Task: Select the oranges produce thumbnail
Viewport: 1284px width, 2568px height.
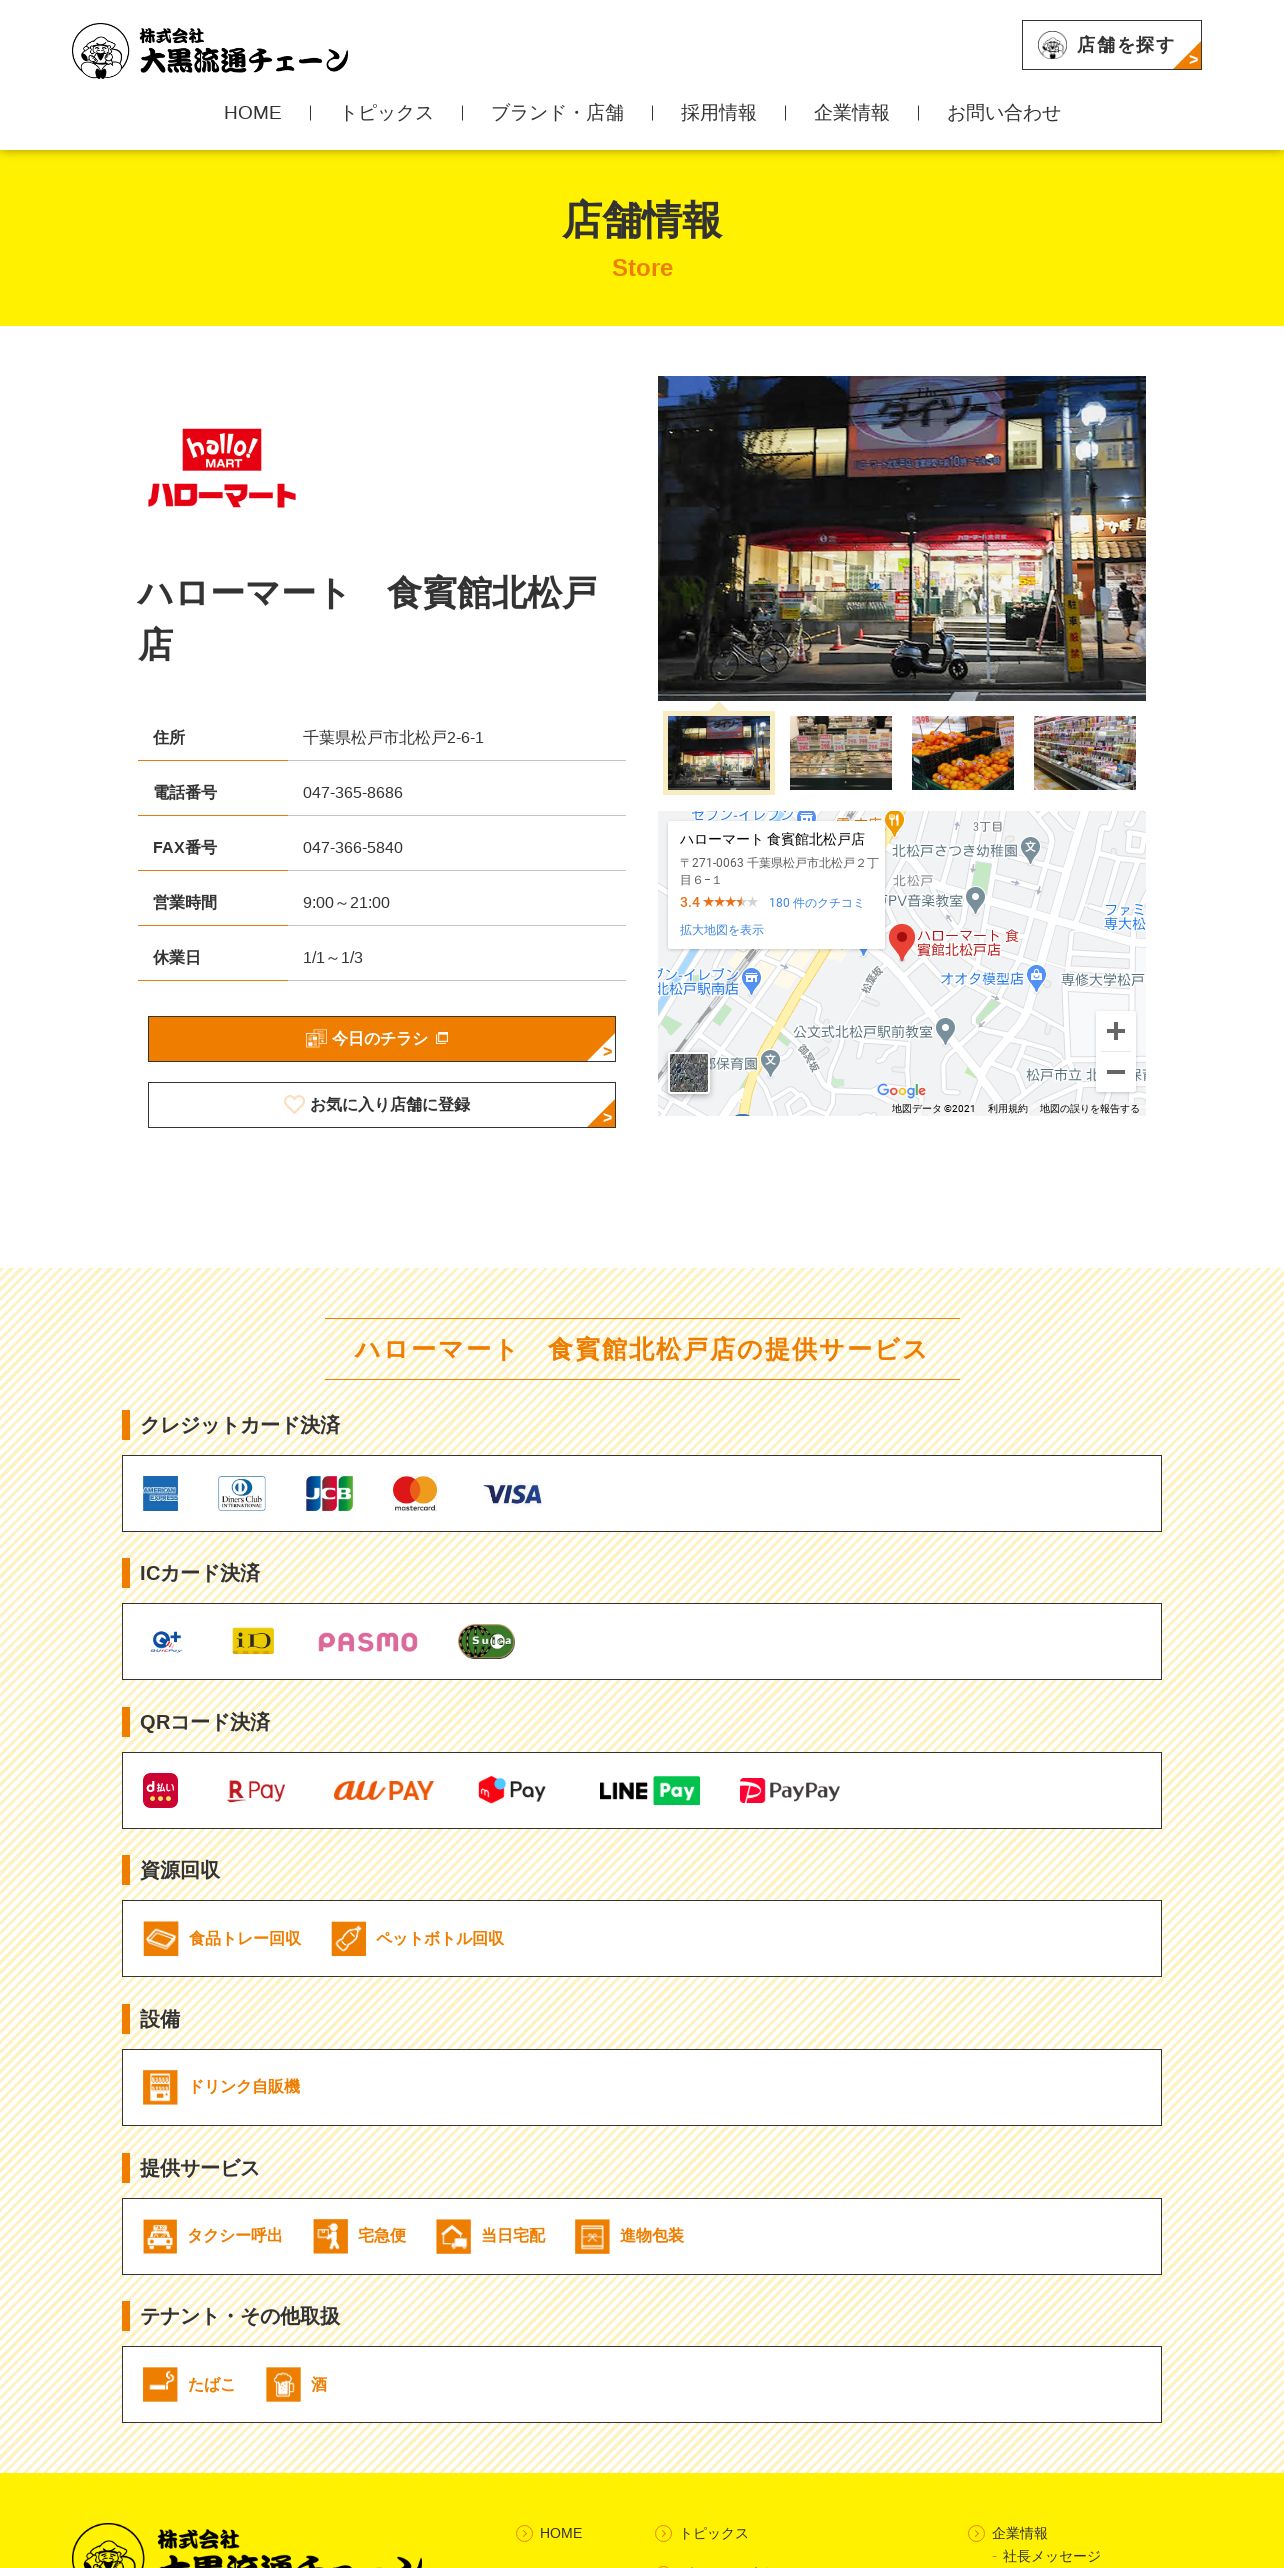Action: coord(963,753)
